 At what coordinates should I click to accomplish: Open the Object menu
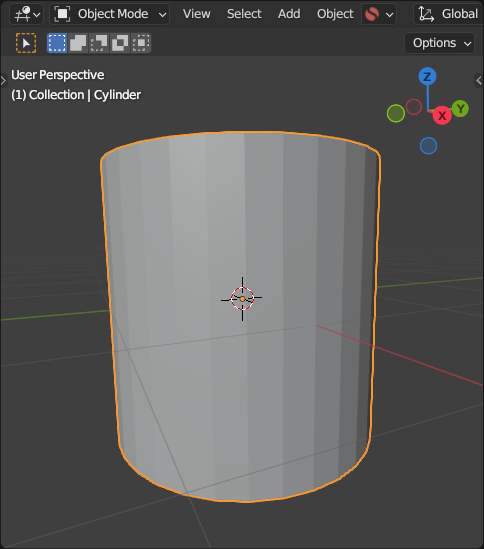335,14
